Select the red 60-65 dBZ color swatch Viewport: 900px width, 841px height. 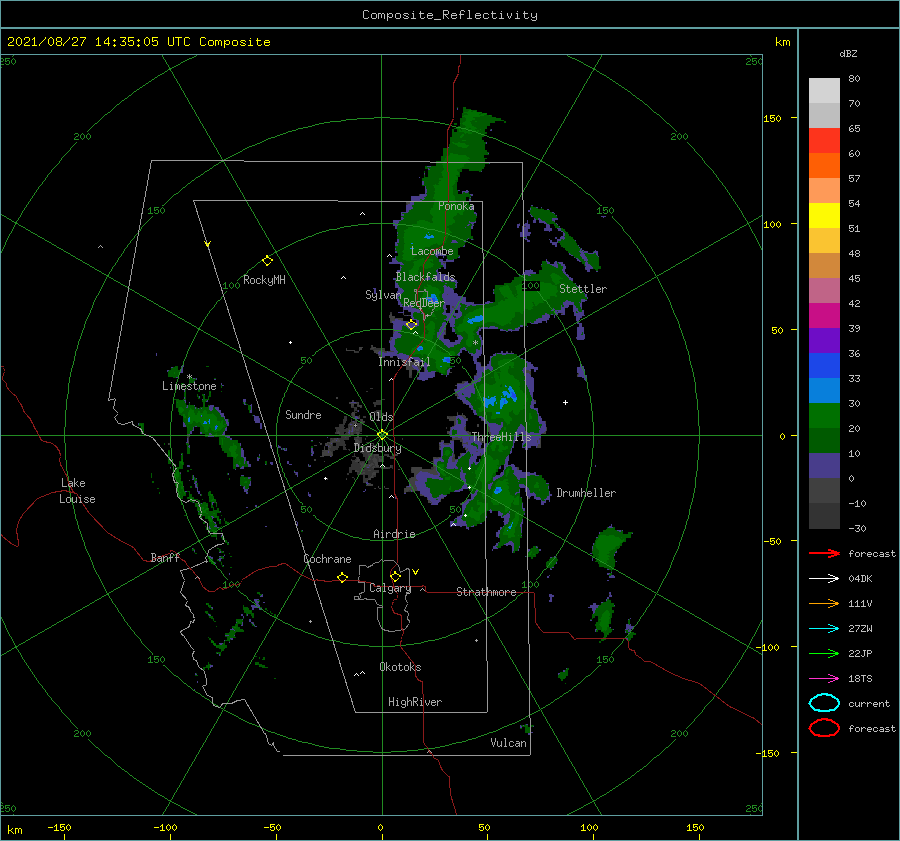click(824, 141)
